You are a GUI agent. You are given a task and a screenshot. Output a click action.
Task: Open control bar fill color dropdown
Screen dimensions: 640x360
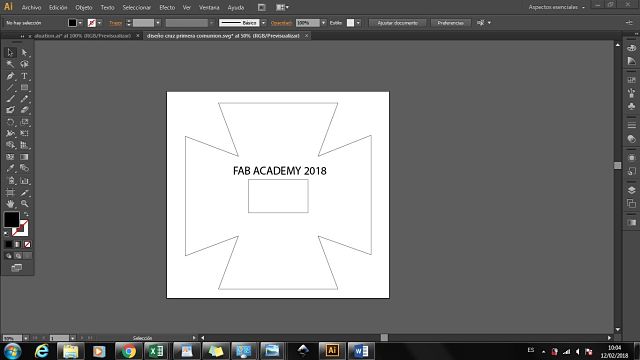pos(80,23)
